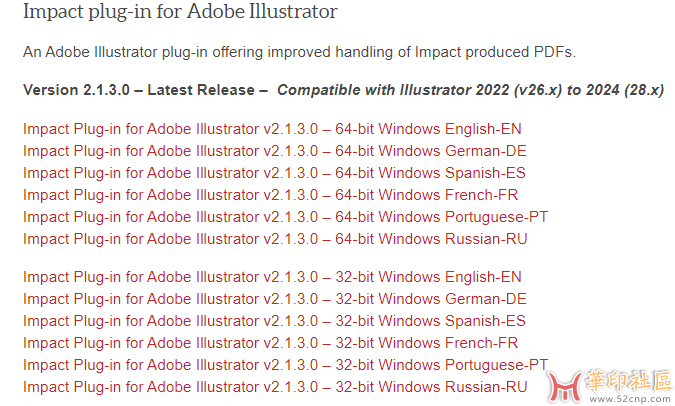This screenshot has width=675, height=406.
Task: Open the 64-bit Windows Portuguese-PT download link
Action: point(285,217)
